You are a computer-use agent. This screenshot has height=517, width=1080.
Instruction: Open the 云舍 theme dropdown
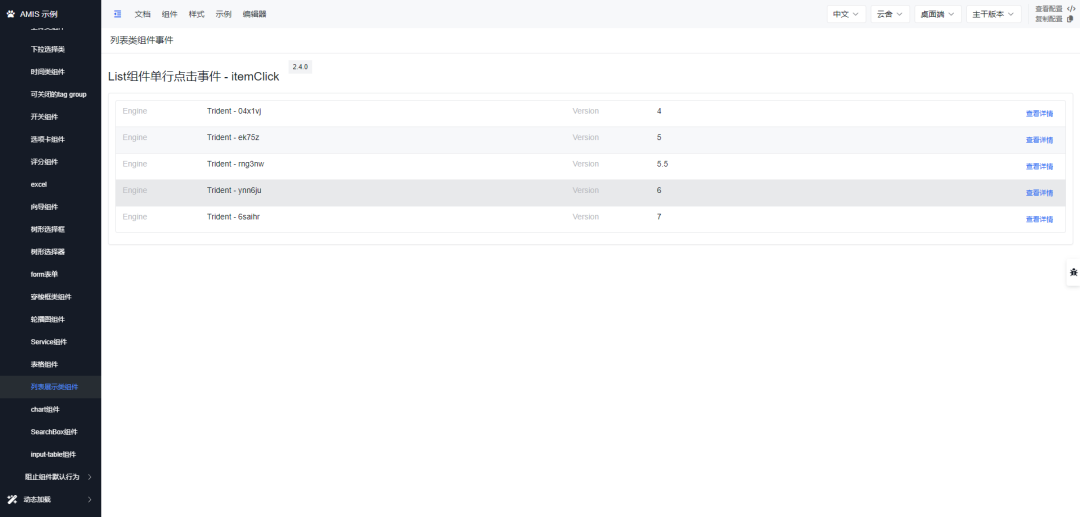pos(890,14)
